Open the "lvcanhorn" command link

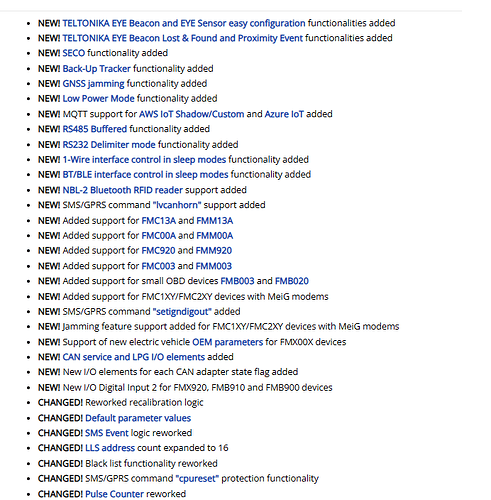[x=179, y=205]
